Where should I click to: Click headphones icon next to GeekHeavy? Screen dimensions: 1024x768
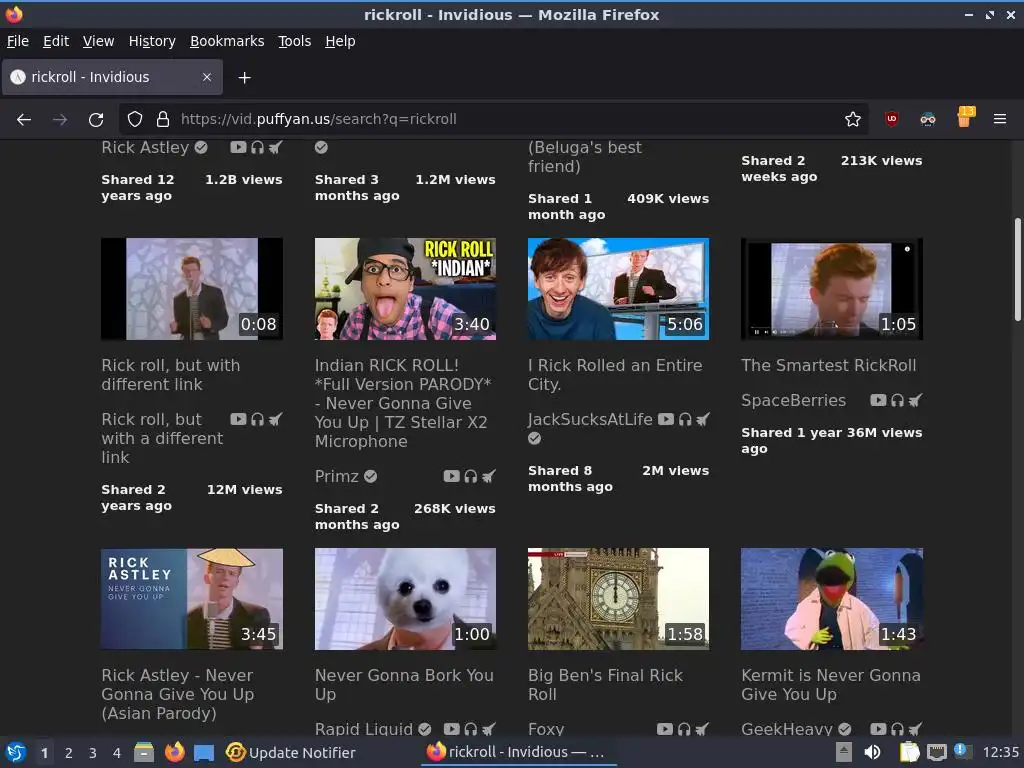click(x=897, y=728)
